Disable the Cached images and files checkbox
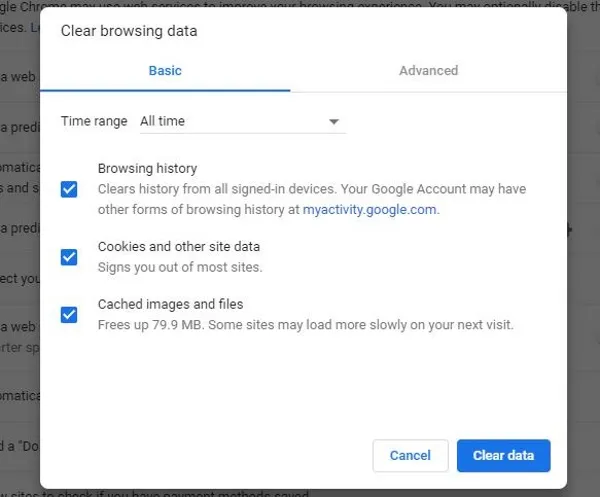The width and height of the screenshot is (600, 497). (x=69, y=315)
